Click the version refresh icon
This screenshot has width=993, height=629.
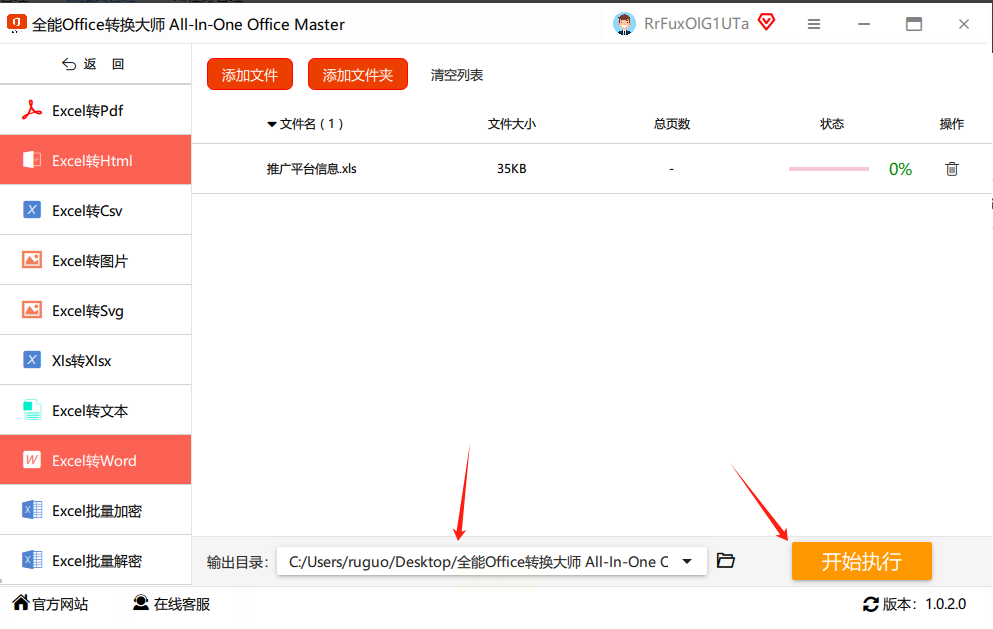[x=871, y=604]
